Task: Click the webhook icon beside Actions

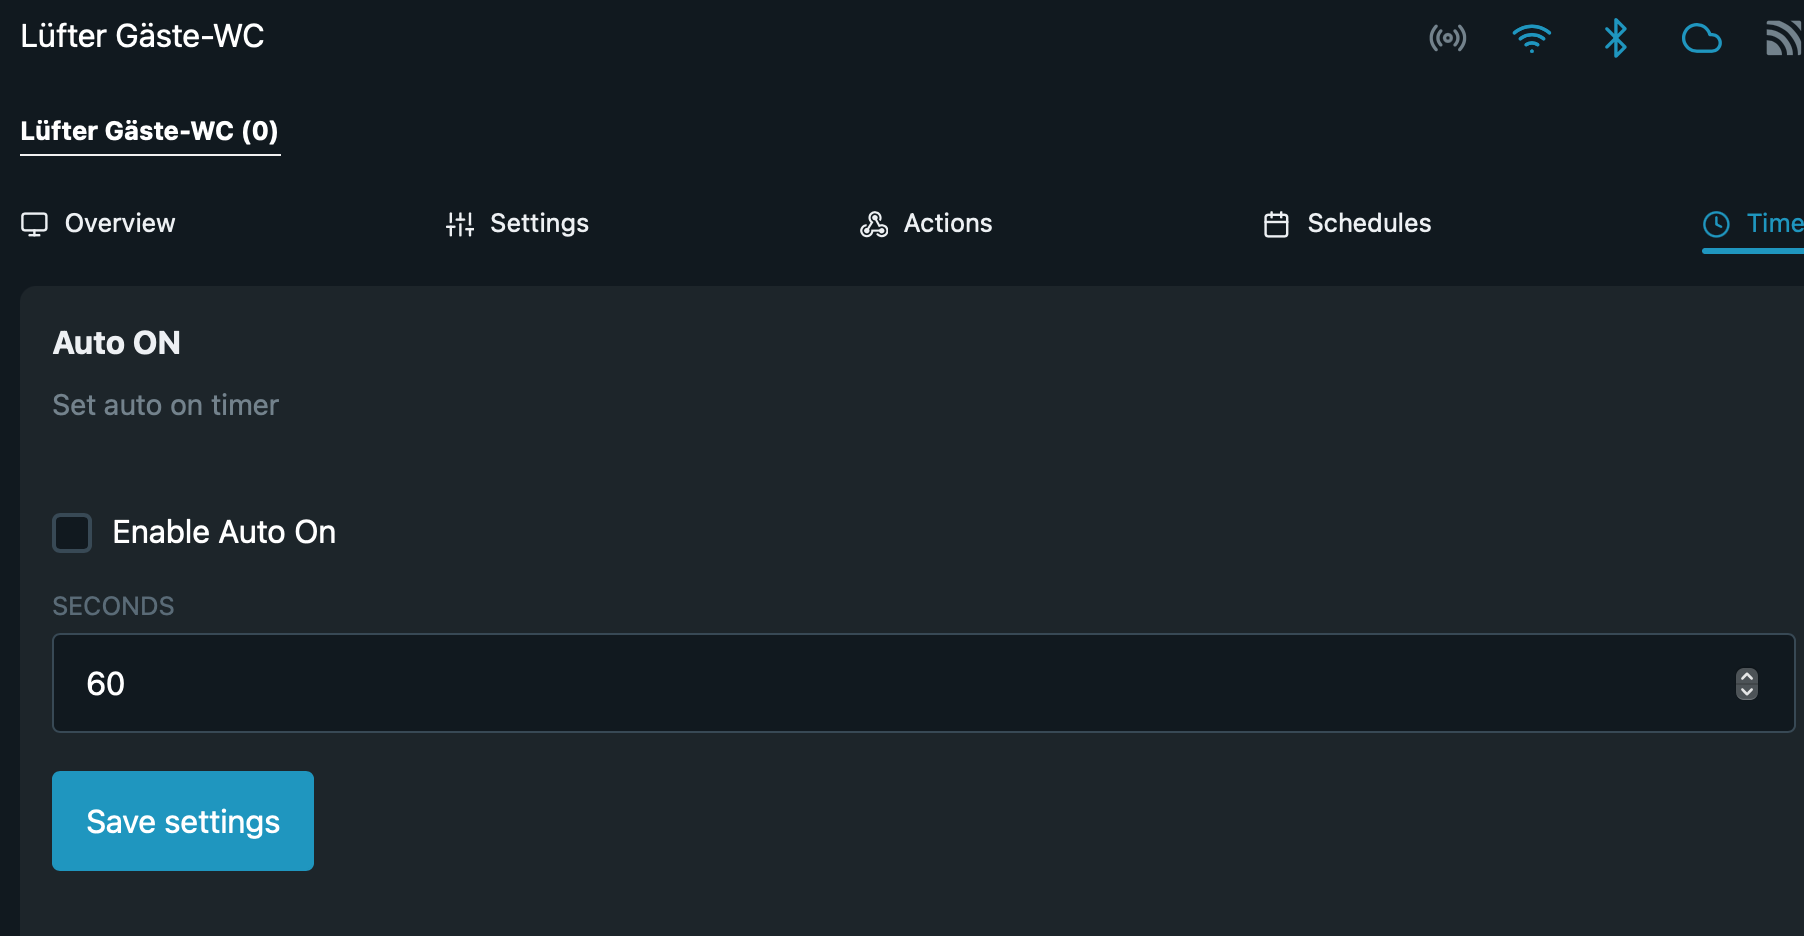Action: click(874, 224)
